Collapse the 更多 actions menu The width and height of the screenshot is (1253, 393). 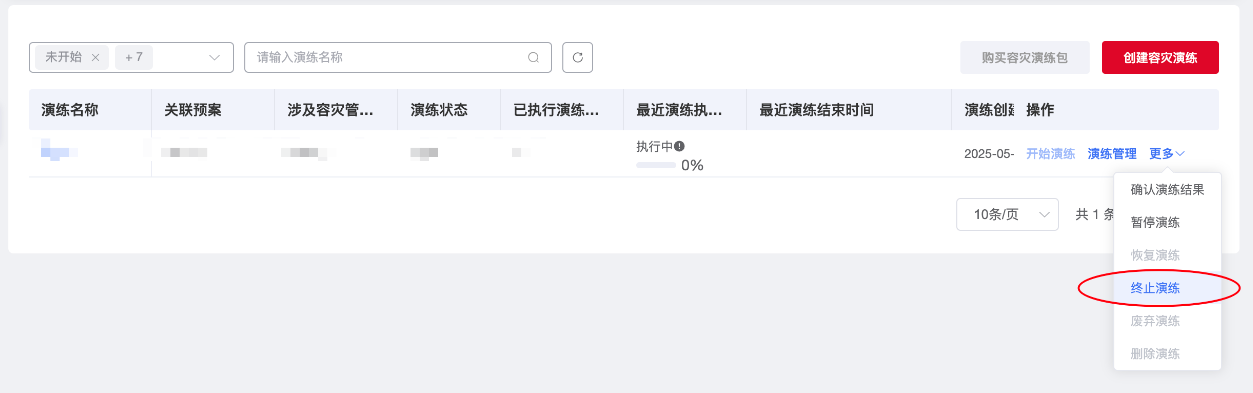coord(1167,154)
